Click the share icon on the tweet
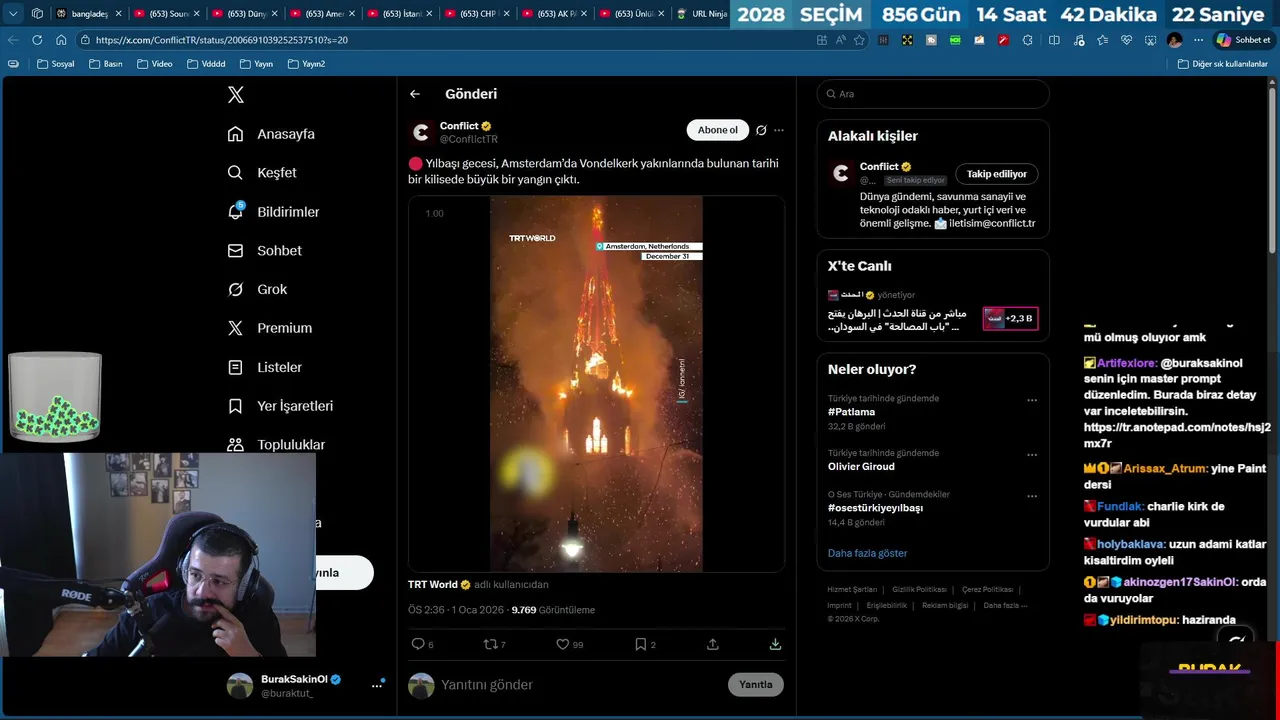 [713, 644]
